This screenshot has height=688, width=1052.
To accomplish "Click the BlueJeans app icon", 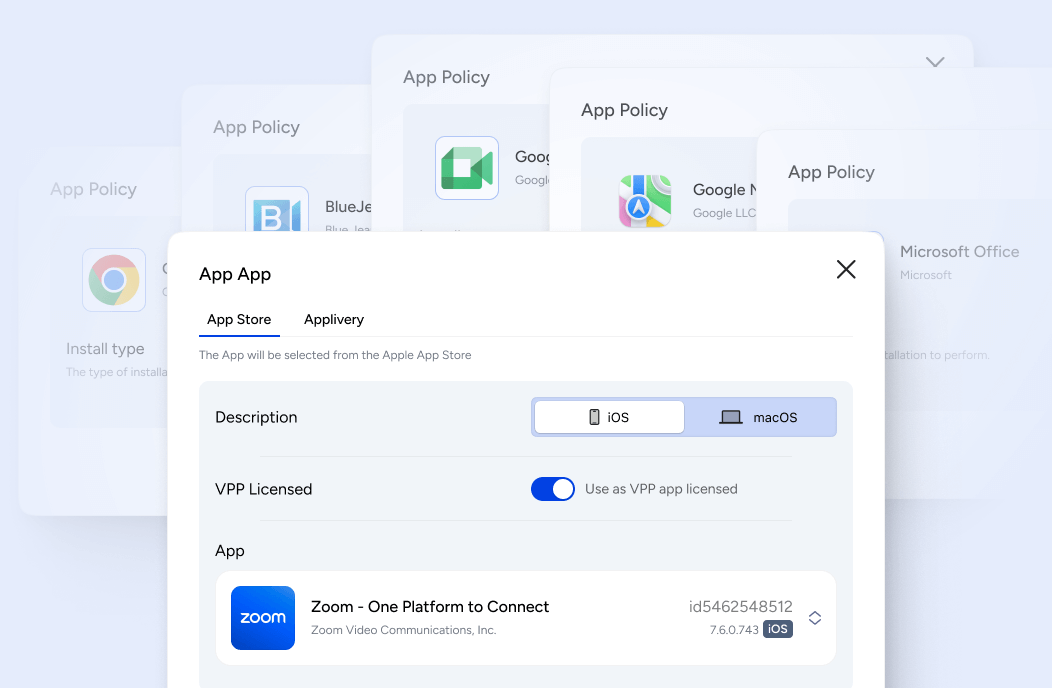I will [276, 211].
